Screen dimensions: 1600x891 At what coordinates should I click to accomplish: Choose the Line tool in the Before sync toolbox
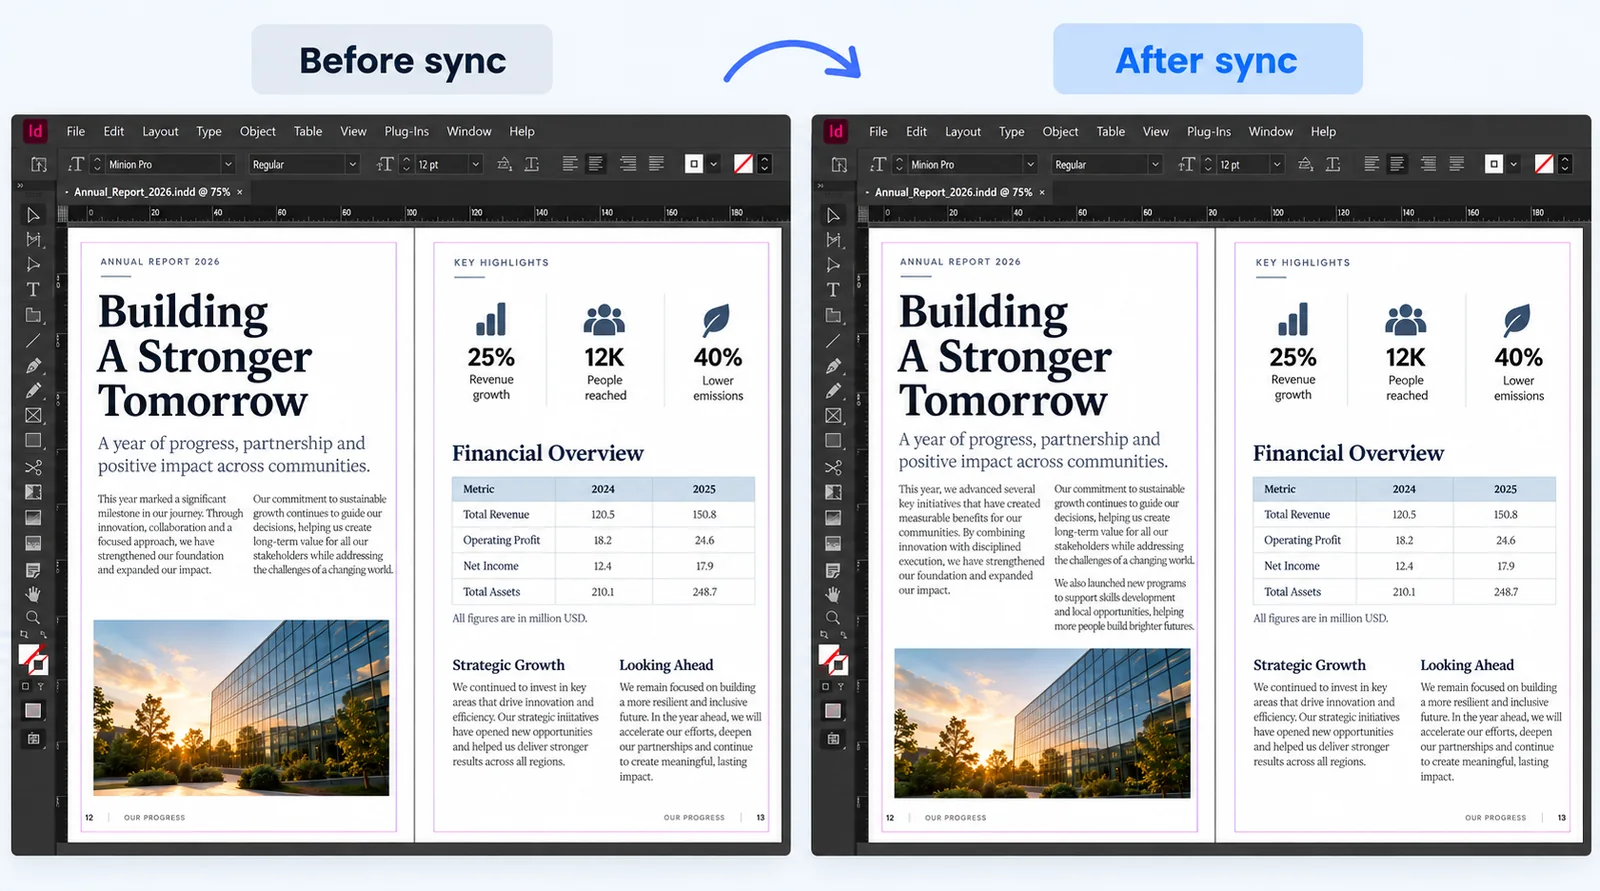pyautogui.click(x=33, y=340)
